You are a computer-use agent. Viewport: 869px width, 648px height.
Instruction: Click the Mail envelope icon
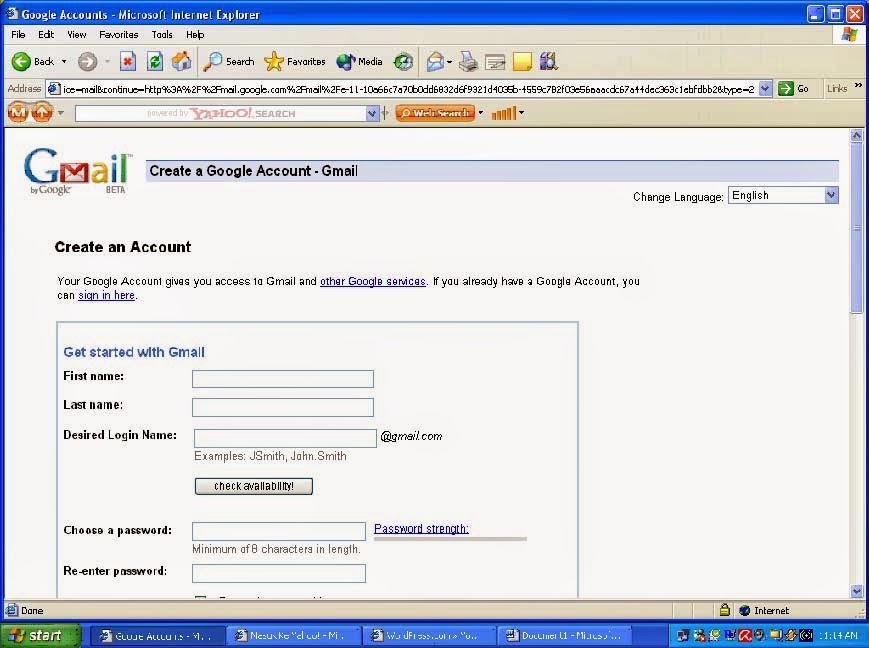pos(436,62)
